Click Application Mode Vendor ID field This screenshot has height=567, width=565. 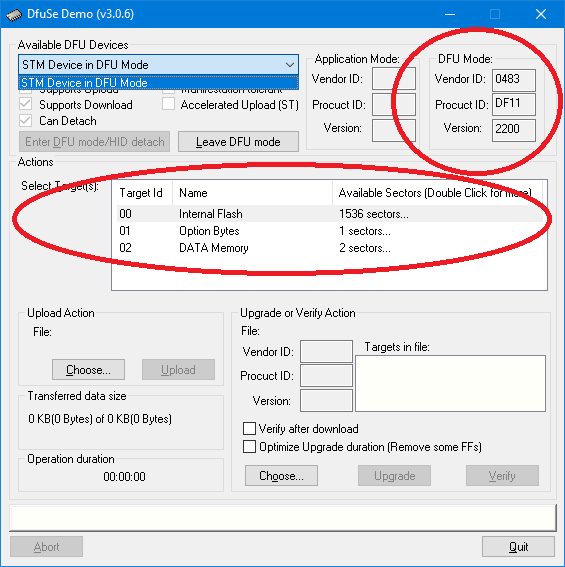coord(394,78)
